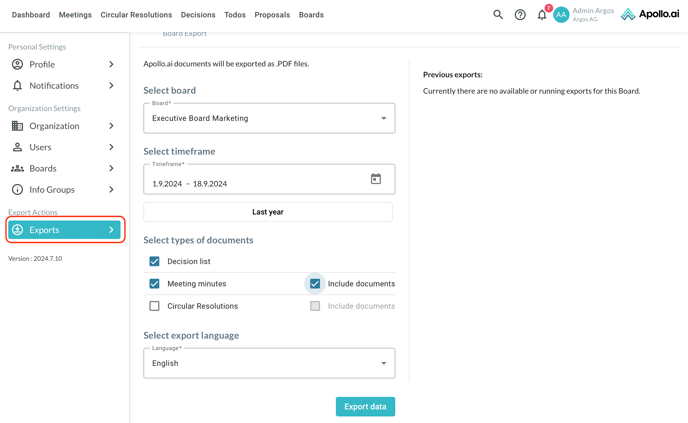The height and width of the screenshot is (423, 688).
Task: Open the timeframe calendar picker icon
Action: click(376, 179)
